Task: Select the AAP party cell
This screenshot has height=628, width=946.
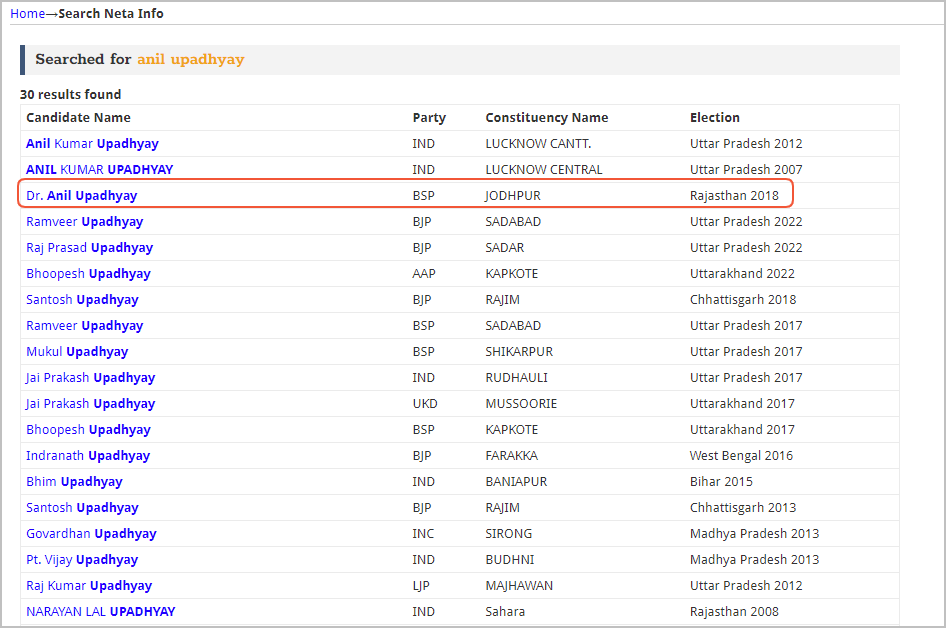Action: click(424, 273)
